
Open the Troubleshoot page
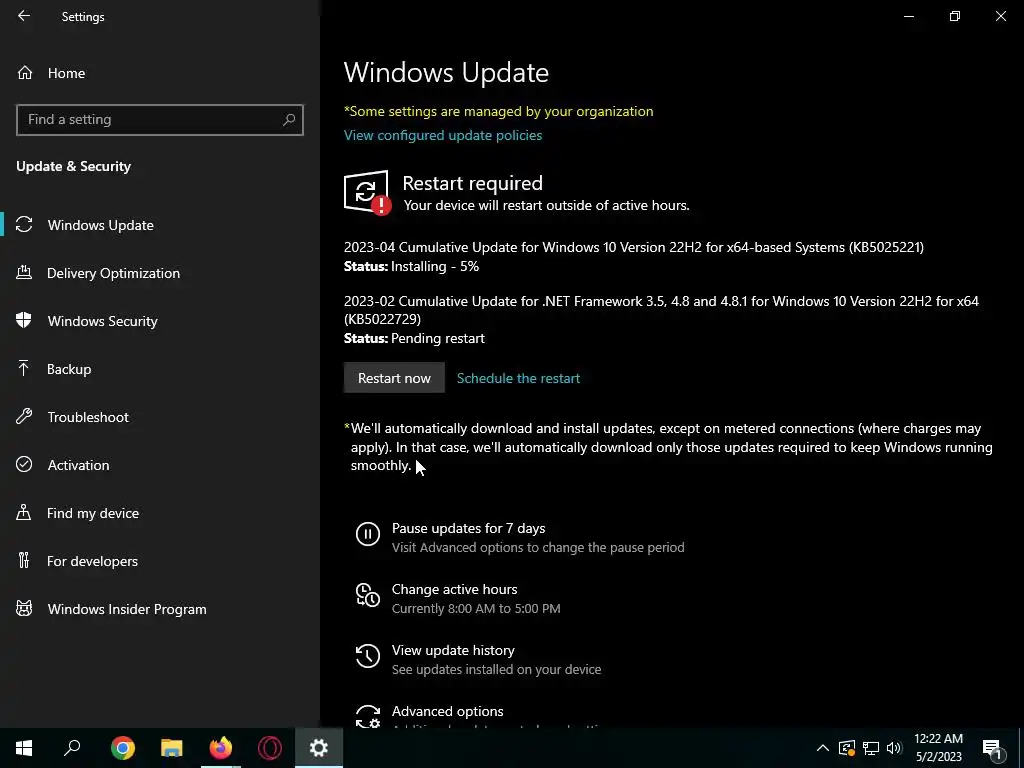tap(88, 417)
